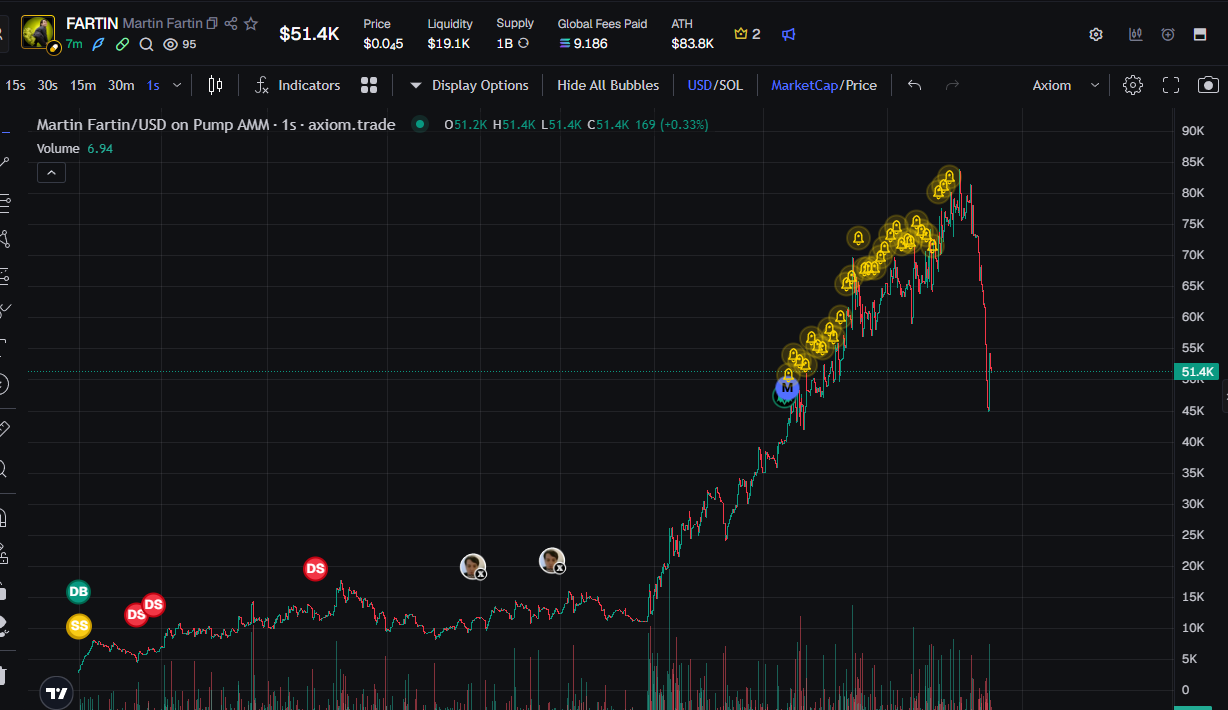Switch chart to MarketCap mode
1228x710 pixels.
coord(804,85)
